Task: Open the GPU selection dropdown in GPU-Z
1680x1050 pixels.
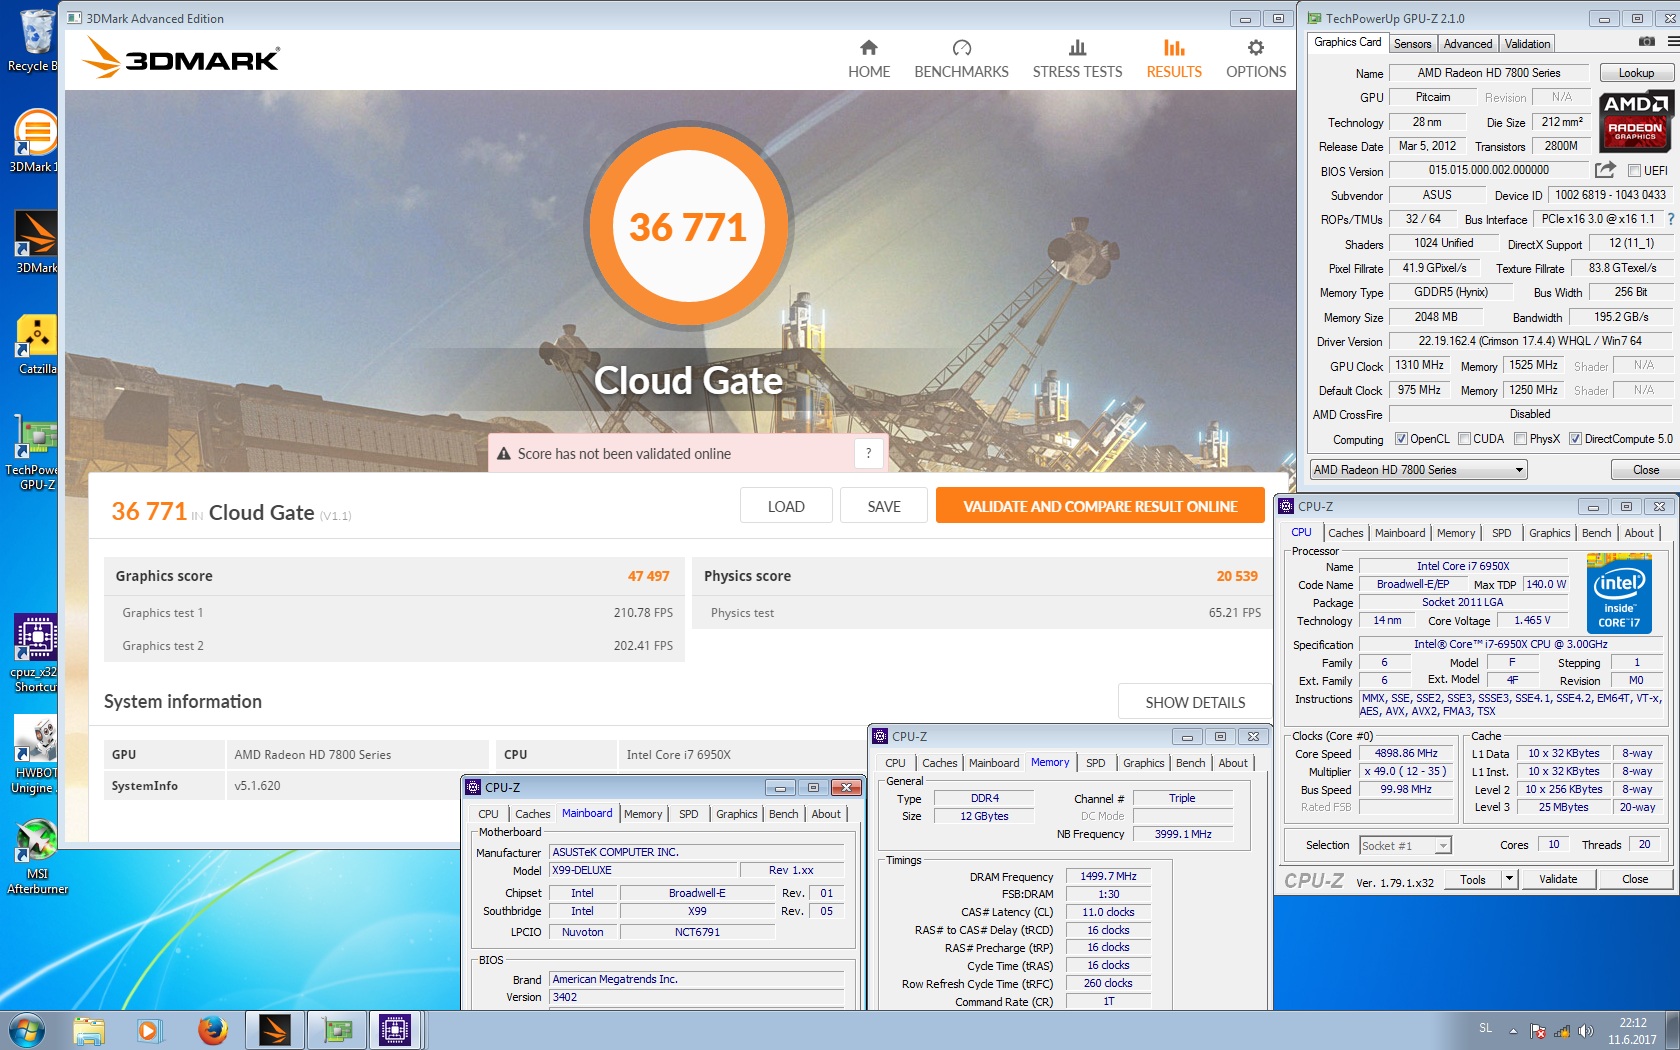Action: pos(1418,470)
